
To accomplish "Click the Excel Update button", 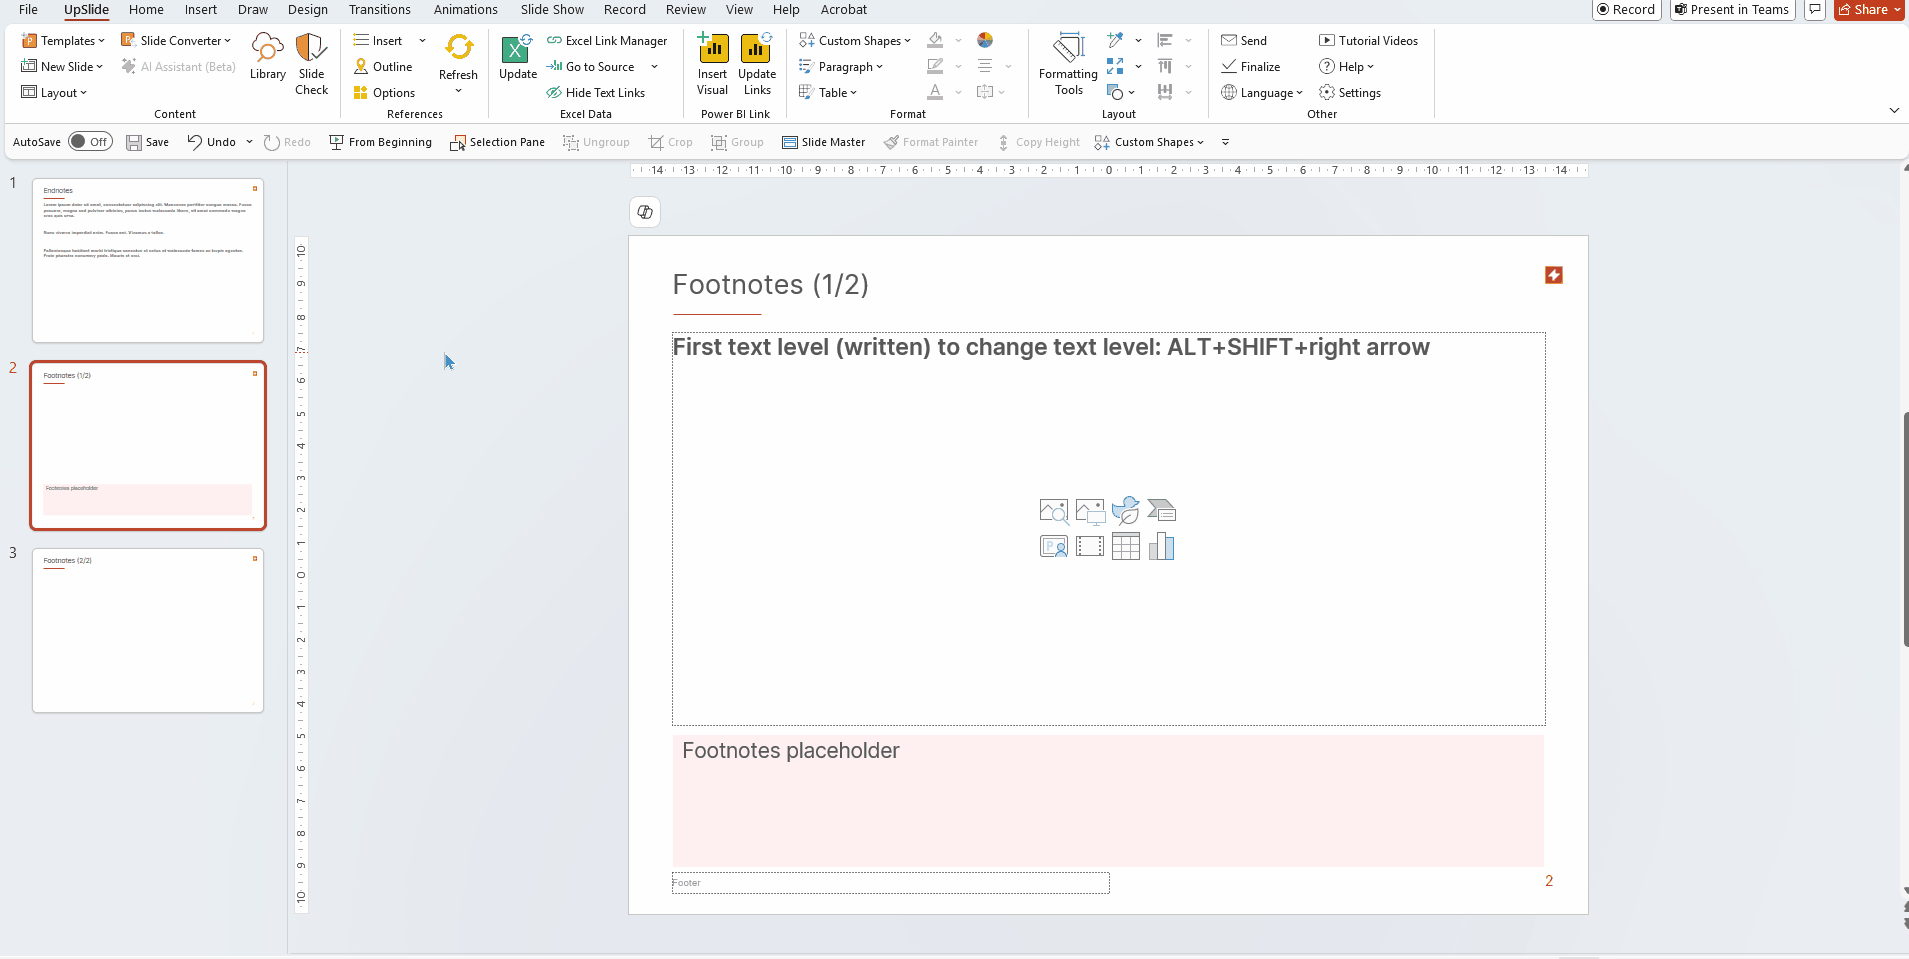I will (x=517, y=56).
